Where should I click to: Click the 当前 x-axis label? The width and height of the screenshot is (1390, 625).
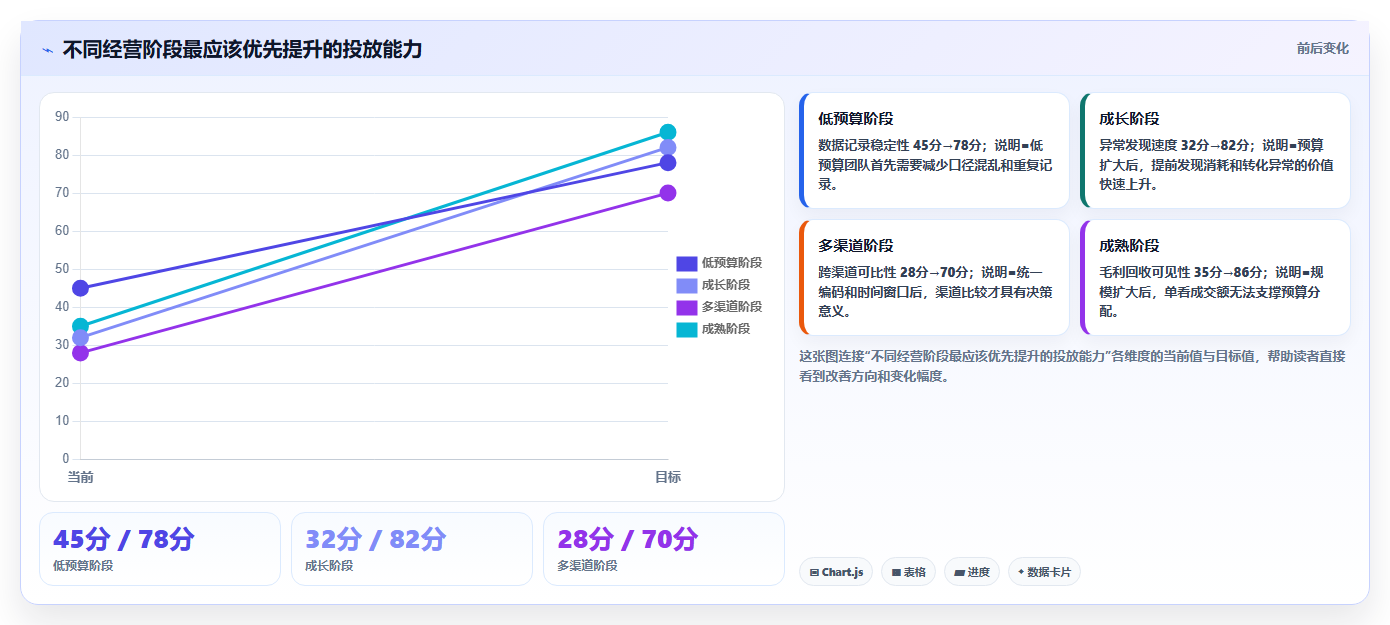click(80, 477)
